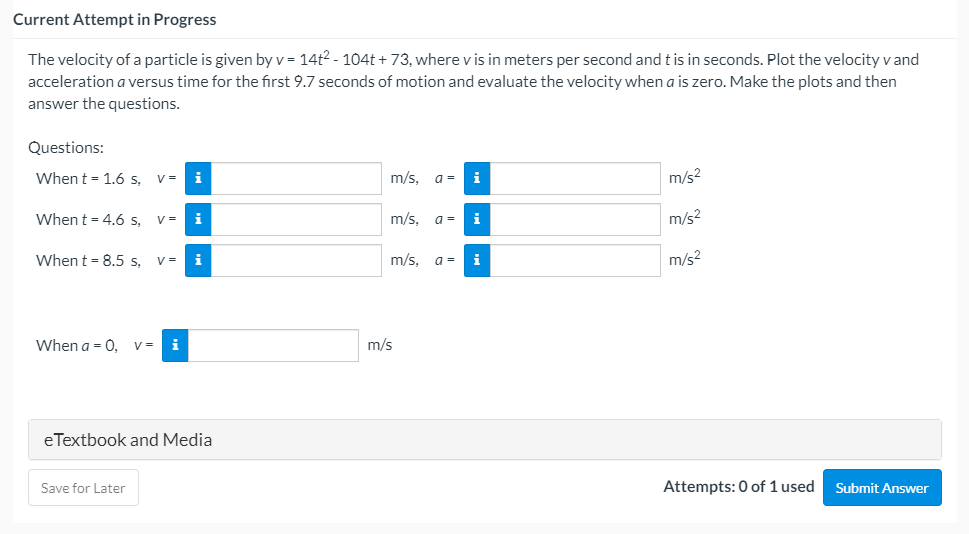Focus velocity input field for t = 4.6 s

coord(296,219)
